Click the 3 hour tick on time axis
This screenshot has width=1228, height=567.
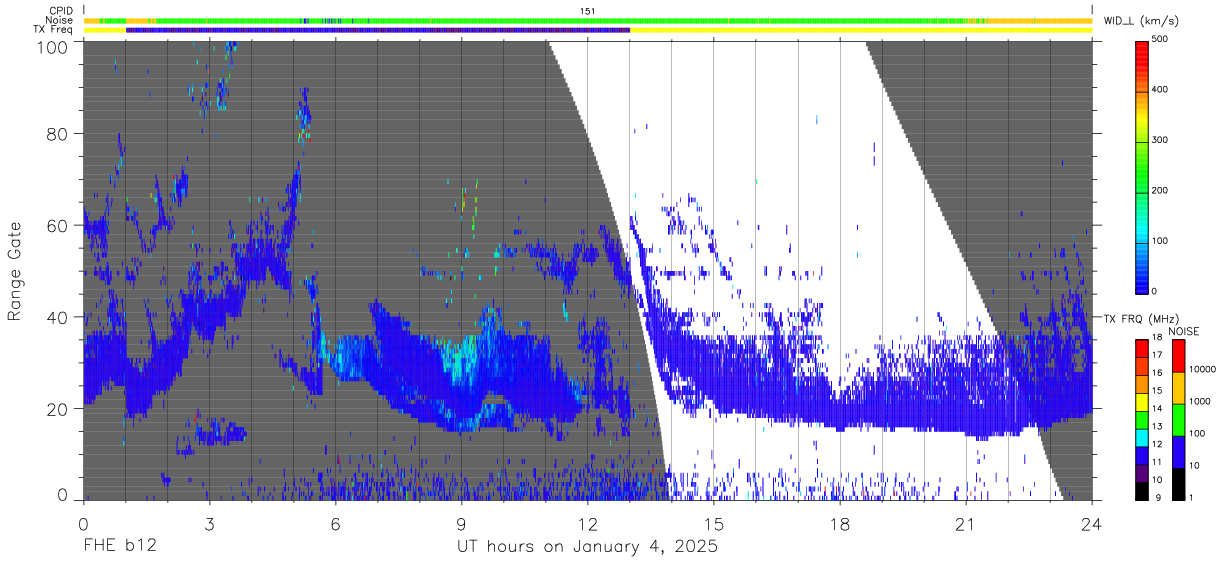209,523
